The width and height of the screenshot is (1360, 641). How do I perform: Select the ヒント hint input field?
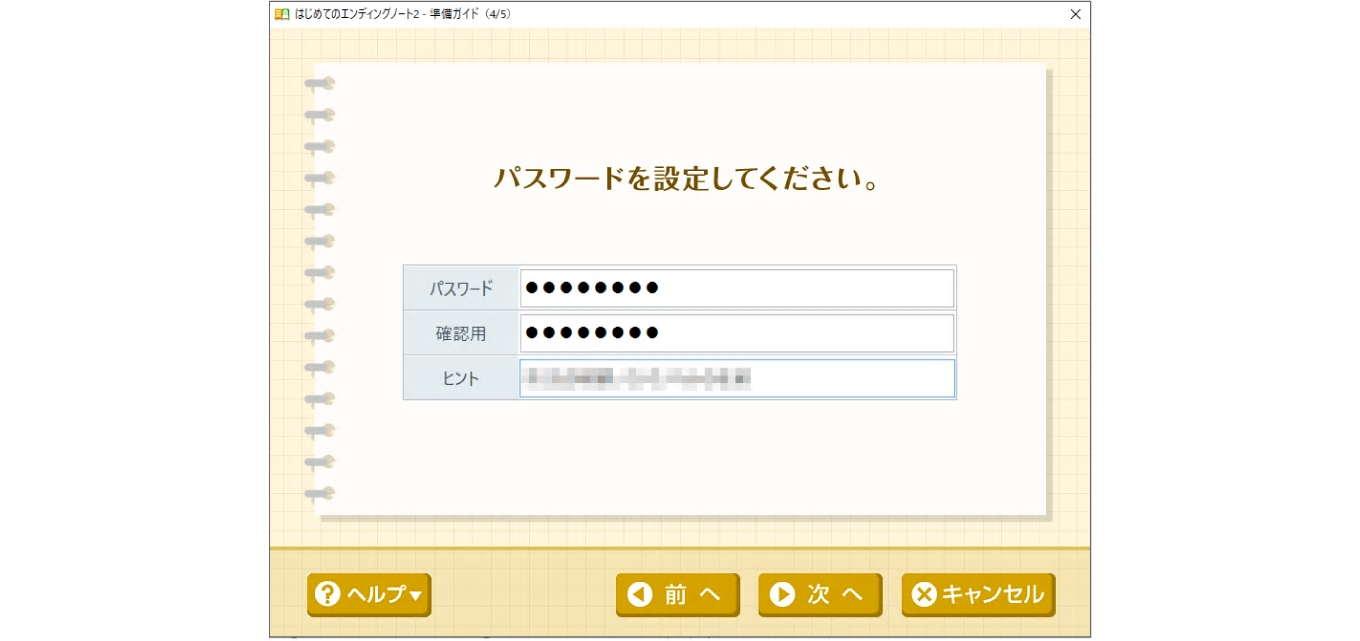coord(737,378)
